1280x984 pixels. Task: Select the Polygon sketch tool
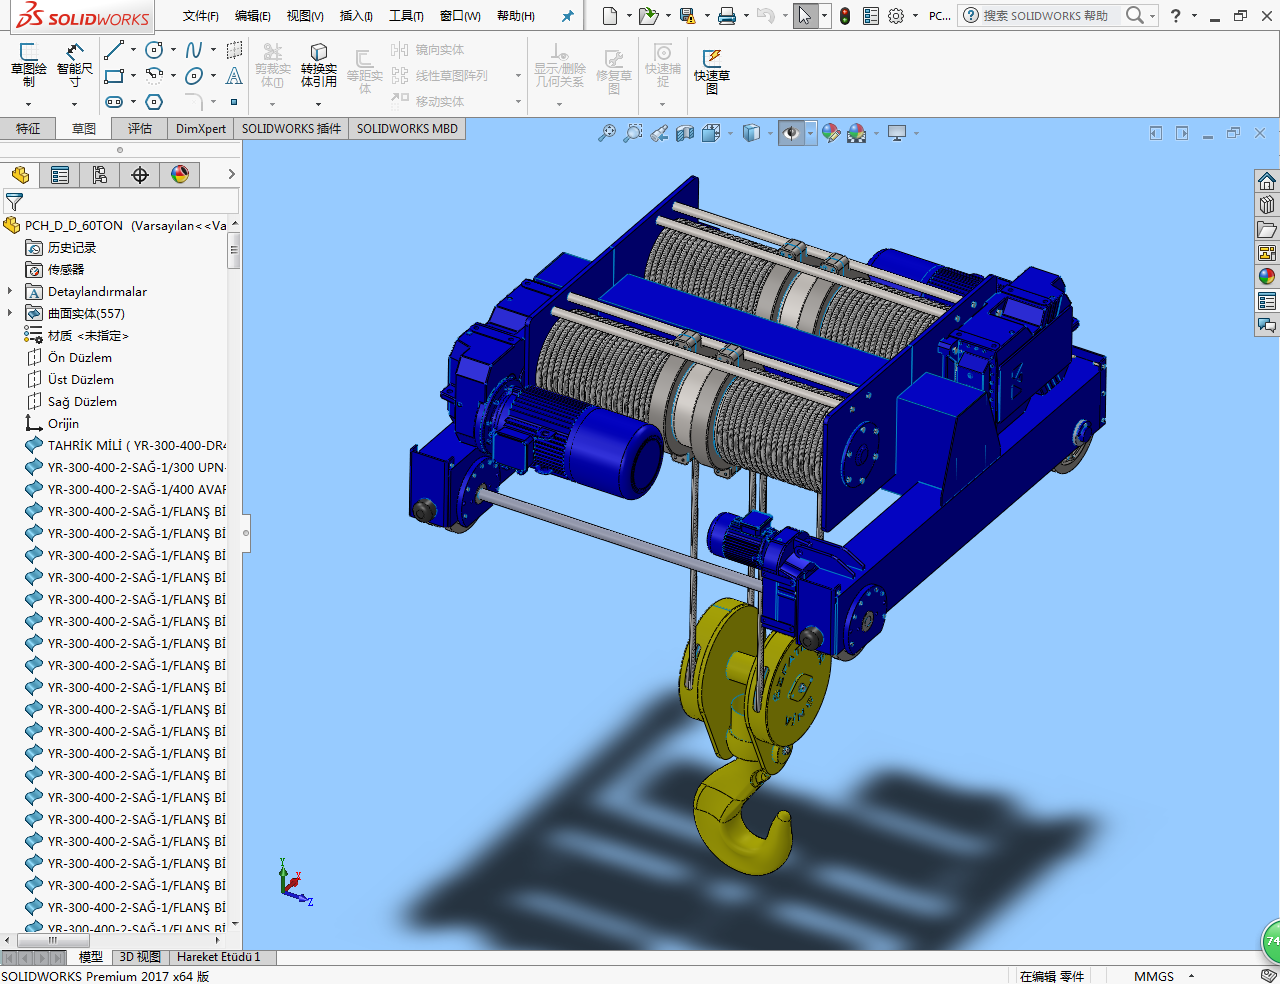point(154,102)
